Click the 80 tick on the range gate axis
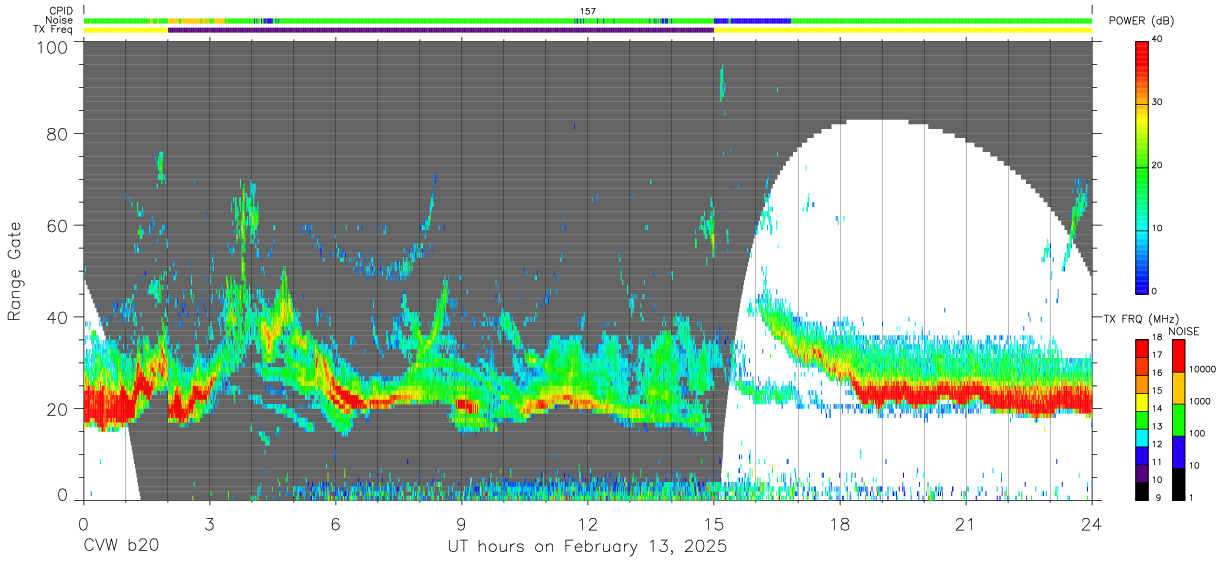 coord(59,135)
